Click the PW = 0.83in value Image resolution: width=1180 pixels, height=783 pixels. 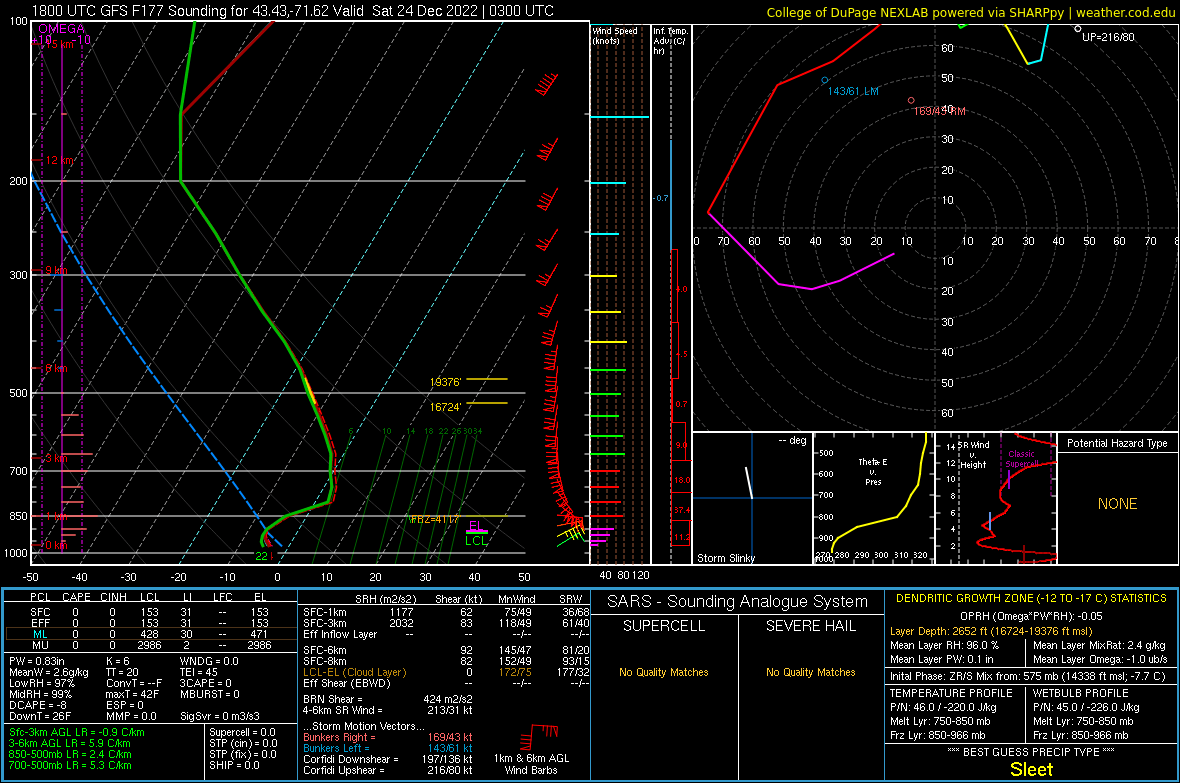(37, 661)
